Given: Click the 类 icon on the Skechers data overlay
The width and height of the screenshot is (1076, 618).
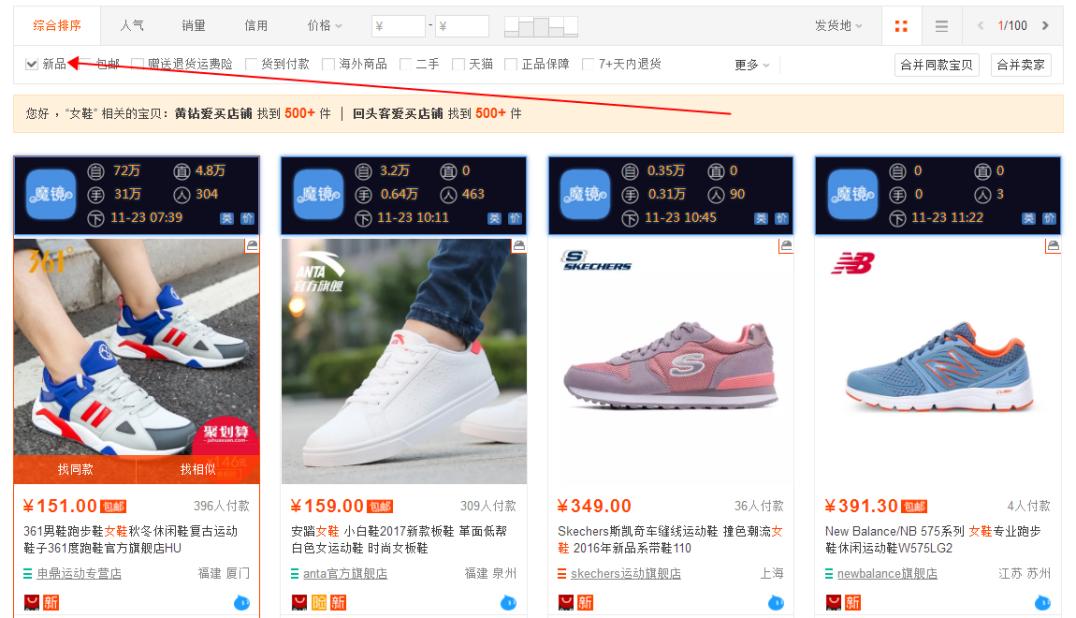Looking at the screenshot, I should click(x=762, y=218).
